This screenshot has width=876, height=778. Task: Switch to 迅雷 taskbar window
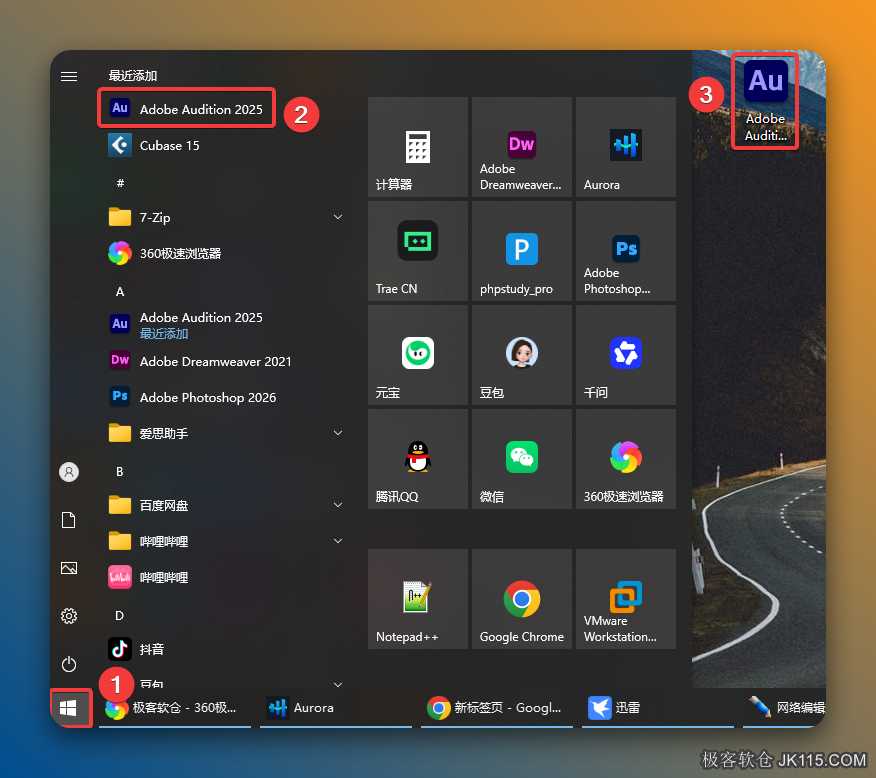coord(658,708)
